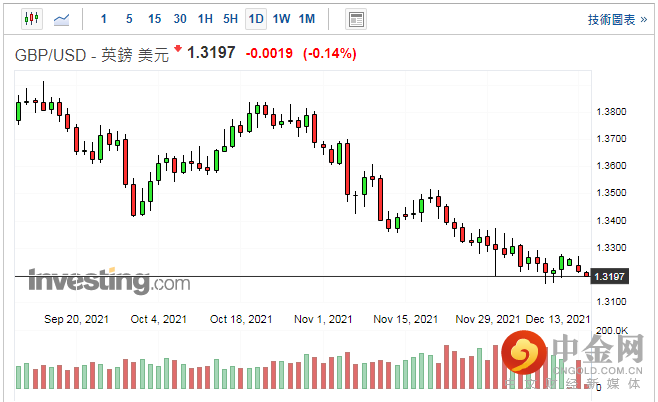Click the red down arrow next to price
This screenshot has width=658, height=402.
pos(178,49)
